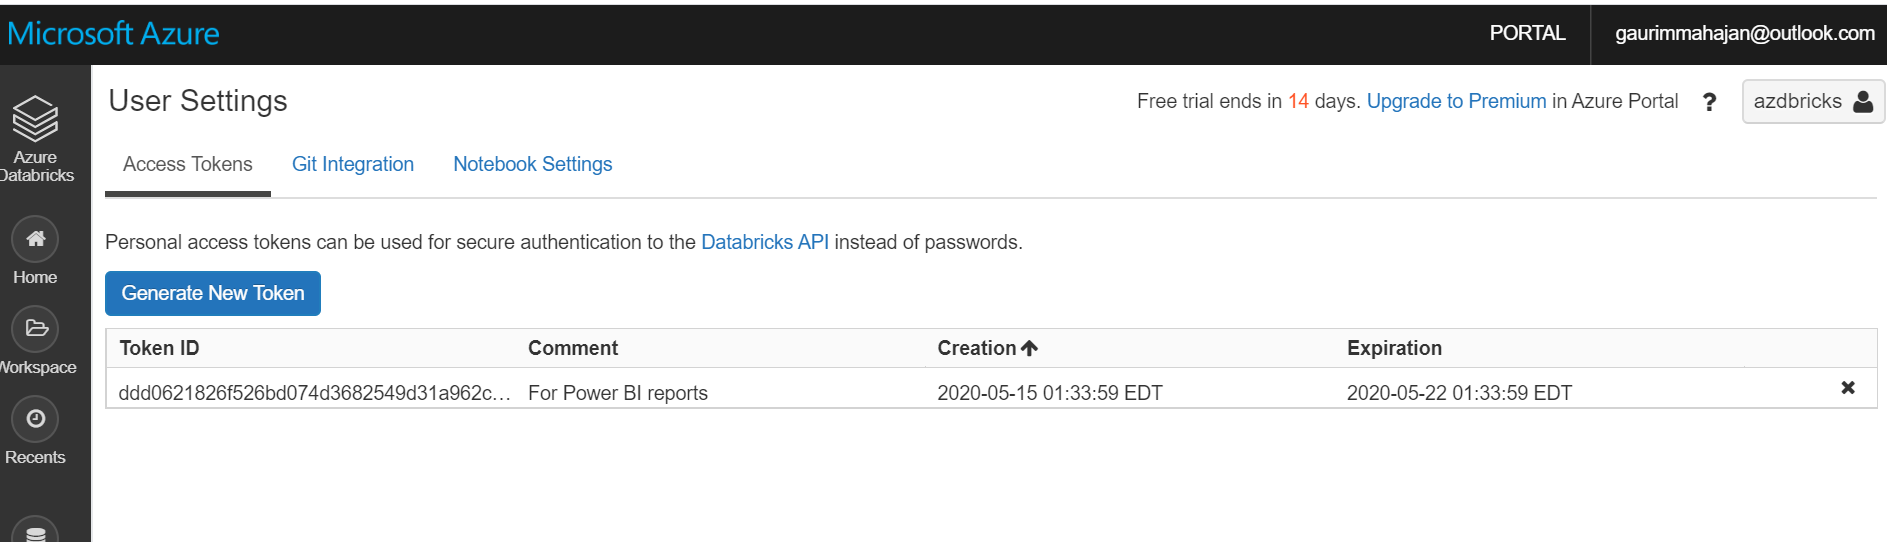Select the Access Tokens tab

click(x=188, y=164)
